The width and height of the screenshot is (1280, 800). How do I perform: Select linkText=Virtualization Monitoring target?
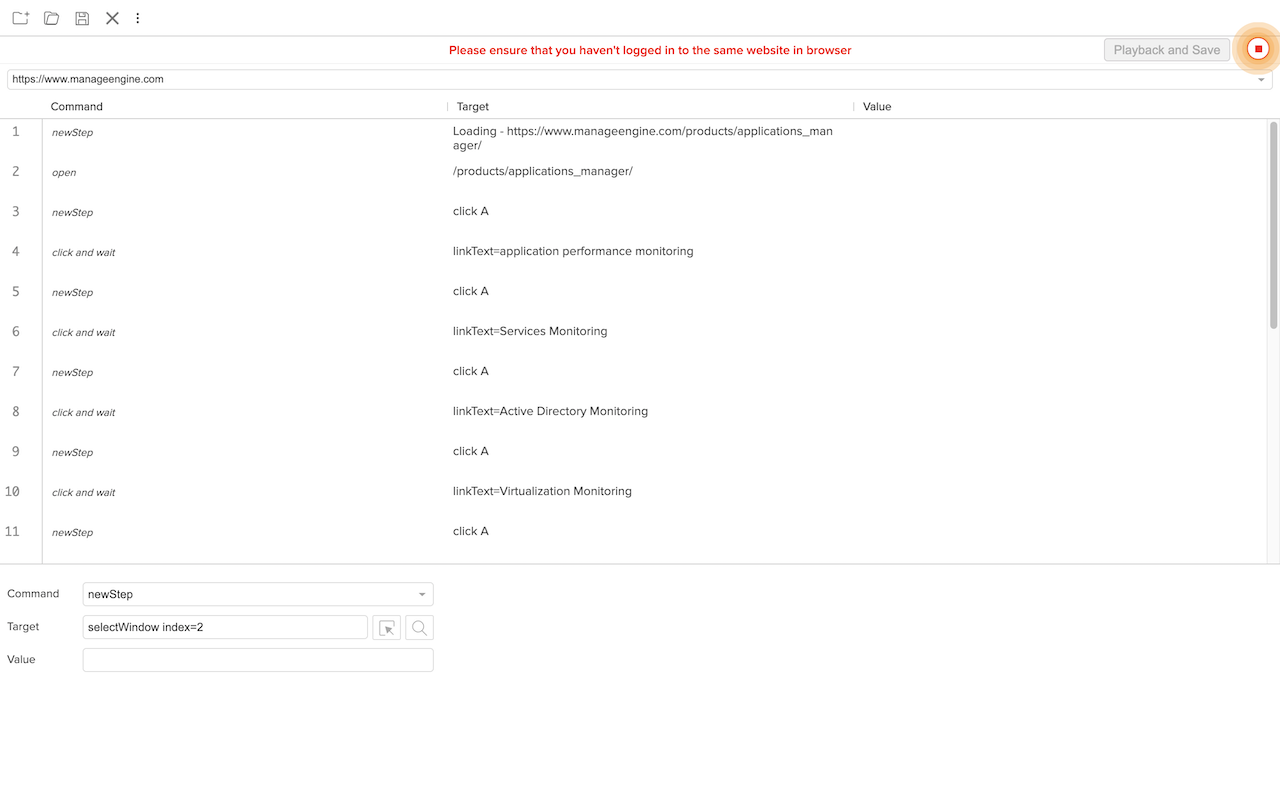pos(542,491)
